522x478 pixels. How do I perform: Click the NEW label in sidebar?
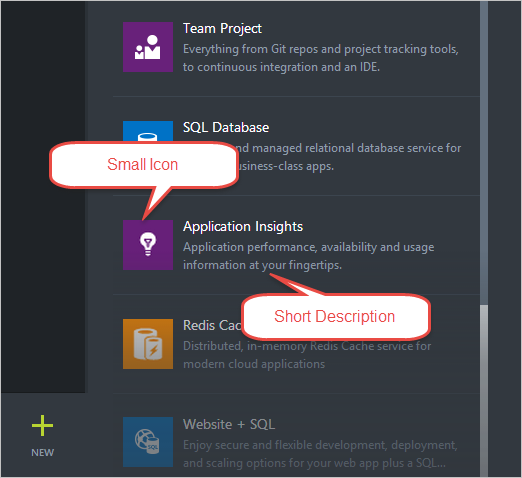coord(42,453)
